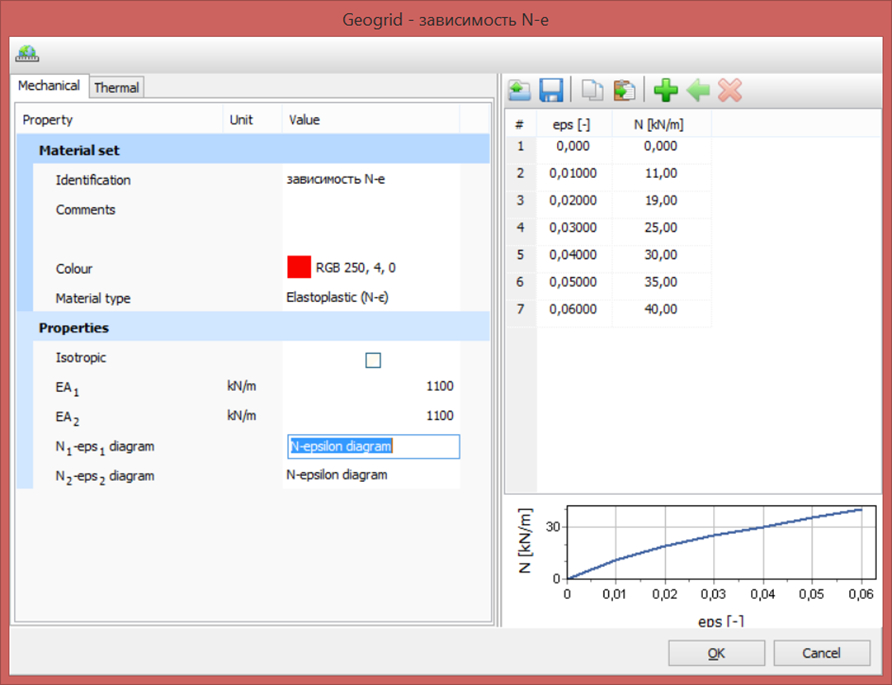Click the Identification value field
Viewport: 892px width, 685px height.
370,180
